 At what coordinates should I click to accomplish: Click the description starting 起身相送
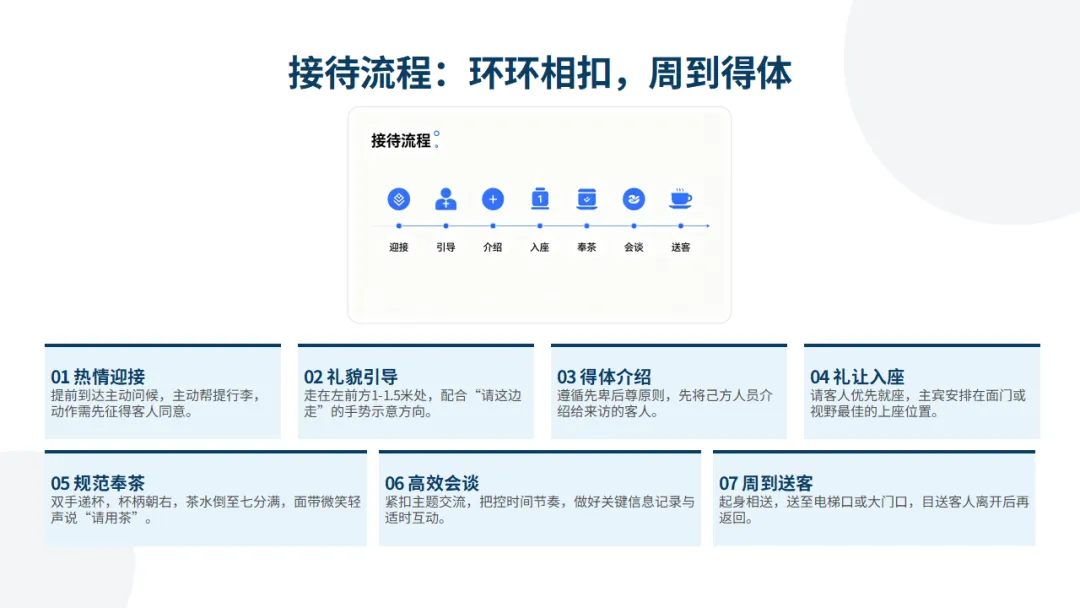[x=874, y=510]
